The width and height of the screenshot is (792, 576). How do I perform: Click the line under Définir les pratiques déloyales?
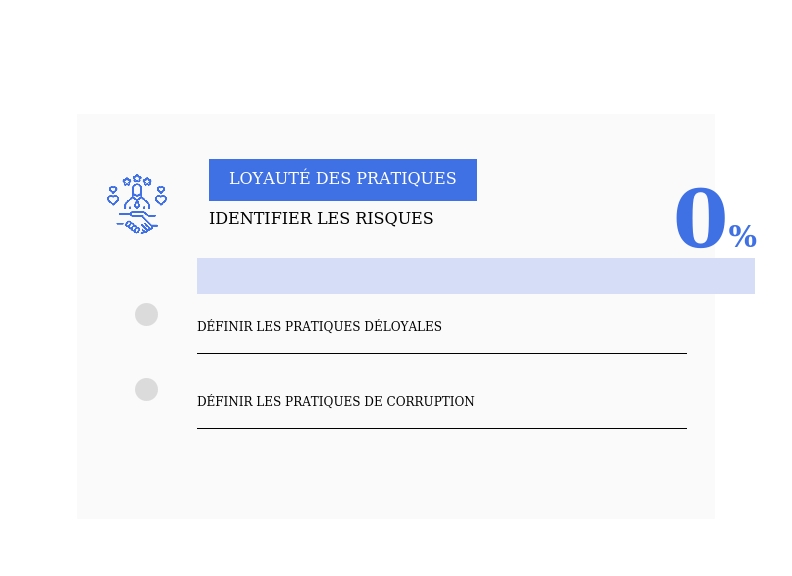click(441, 353)
